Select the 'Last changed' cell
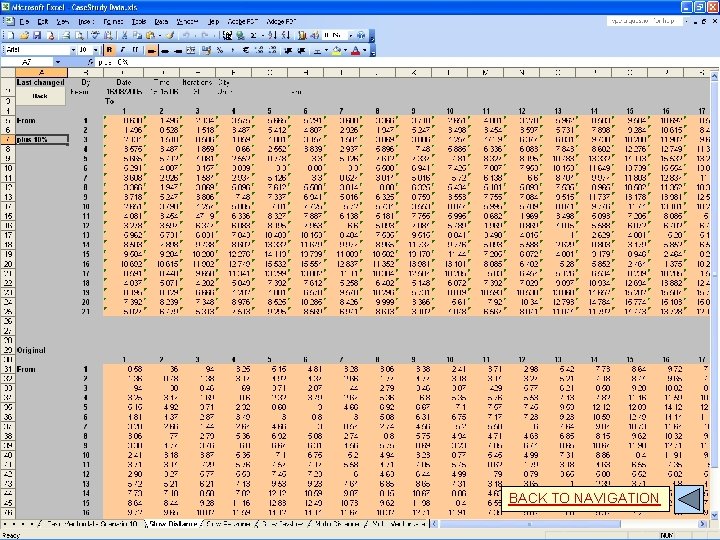 41,82
